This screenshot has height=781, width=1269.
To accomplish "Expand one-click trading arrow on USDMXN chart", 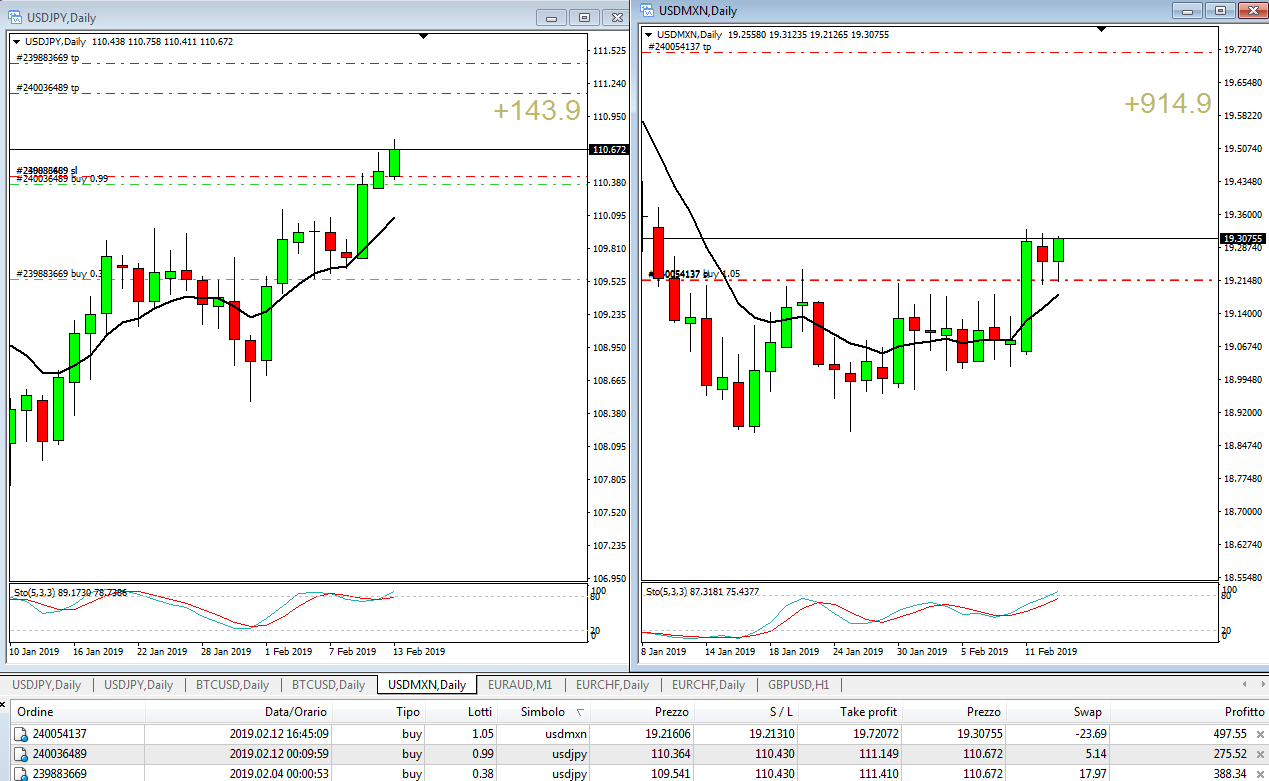I will pos(649,35).
